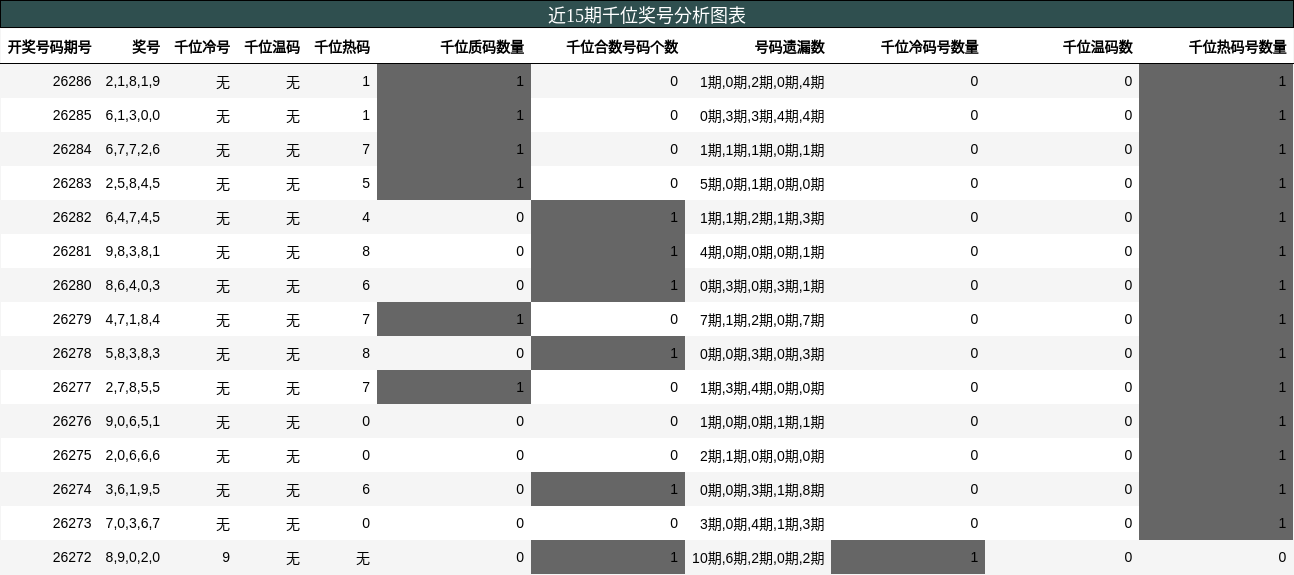Click omission cell 1期,3期,4期,0期,0期
This screenshot has height=575, width=1294.
click(762, 388)
